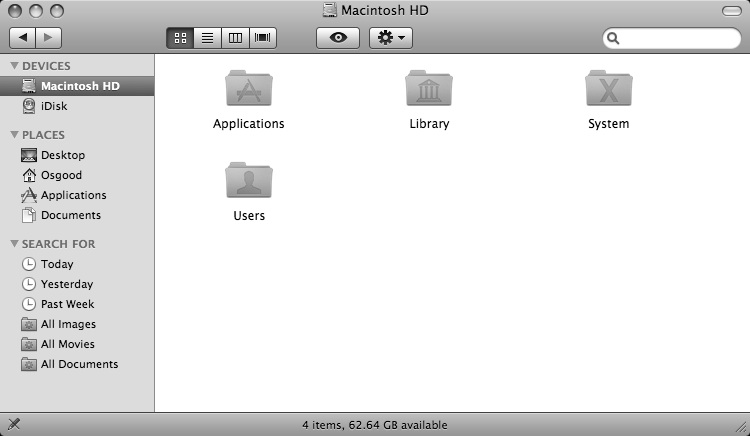
Task: Open the Library folder icon
Action: click(429, 89)
